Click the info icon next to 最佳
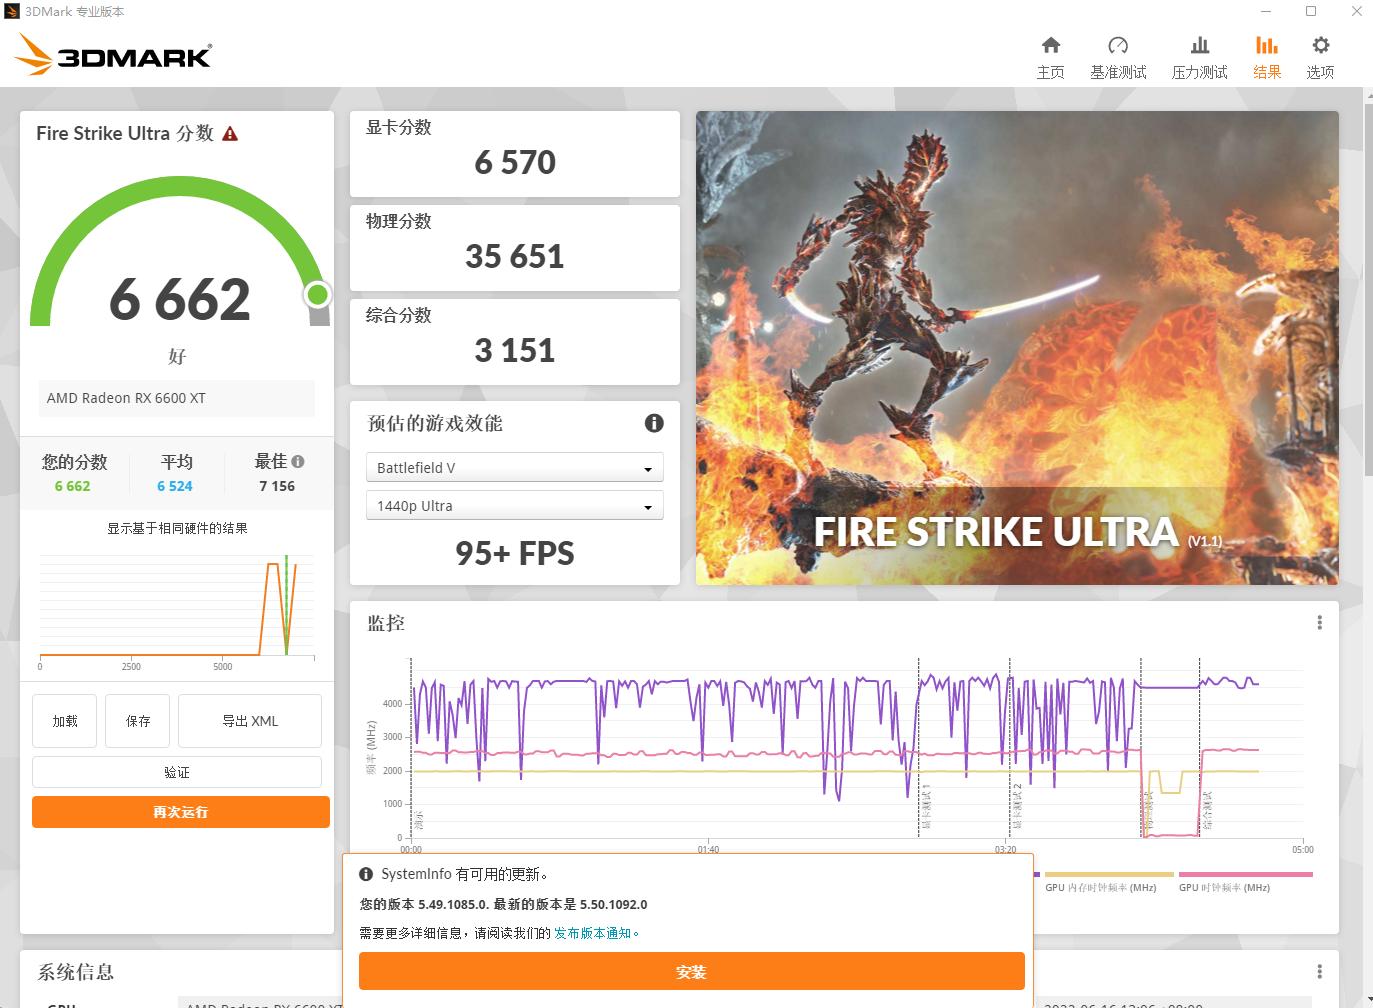Viewport: 1373px width, 1008px height. [298, 462]
